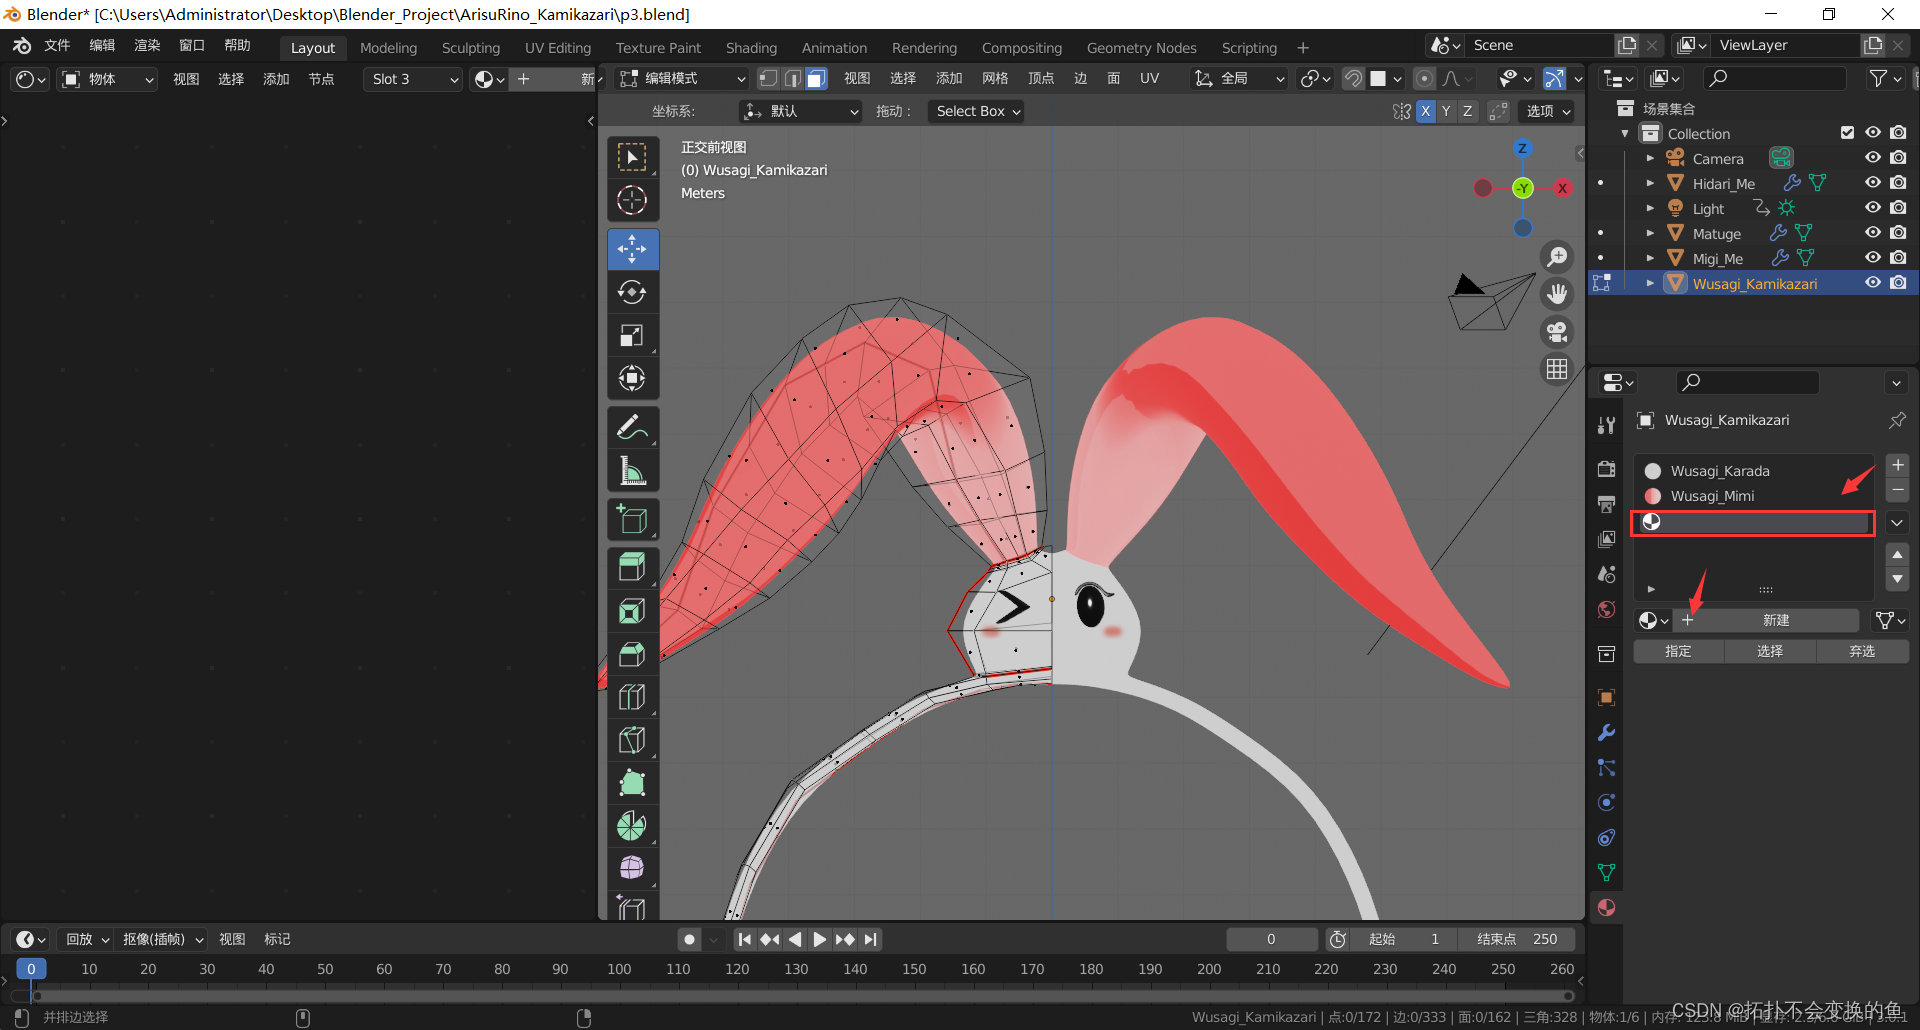Hide the Camera object in viewport

(x=1873, y=158)
